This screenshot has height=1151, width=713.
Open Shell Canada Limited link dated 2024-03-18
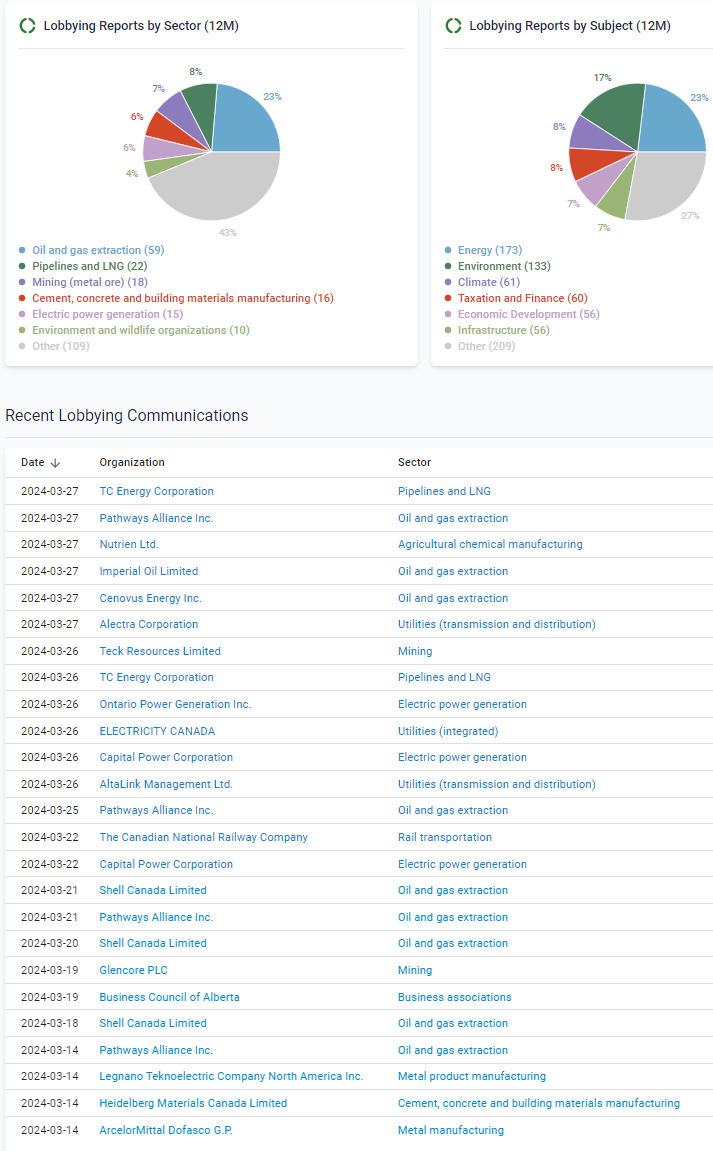click(x=153, y=1023)
